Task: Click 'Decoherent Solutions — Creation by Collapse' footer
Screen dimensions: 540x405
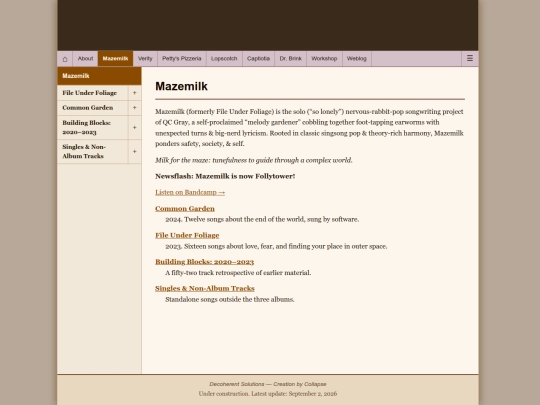Action: pos(268,384)
